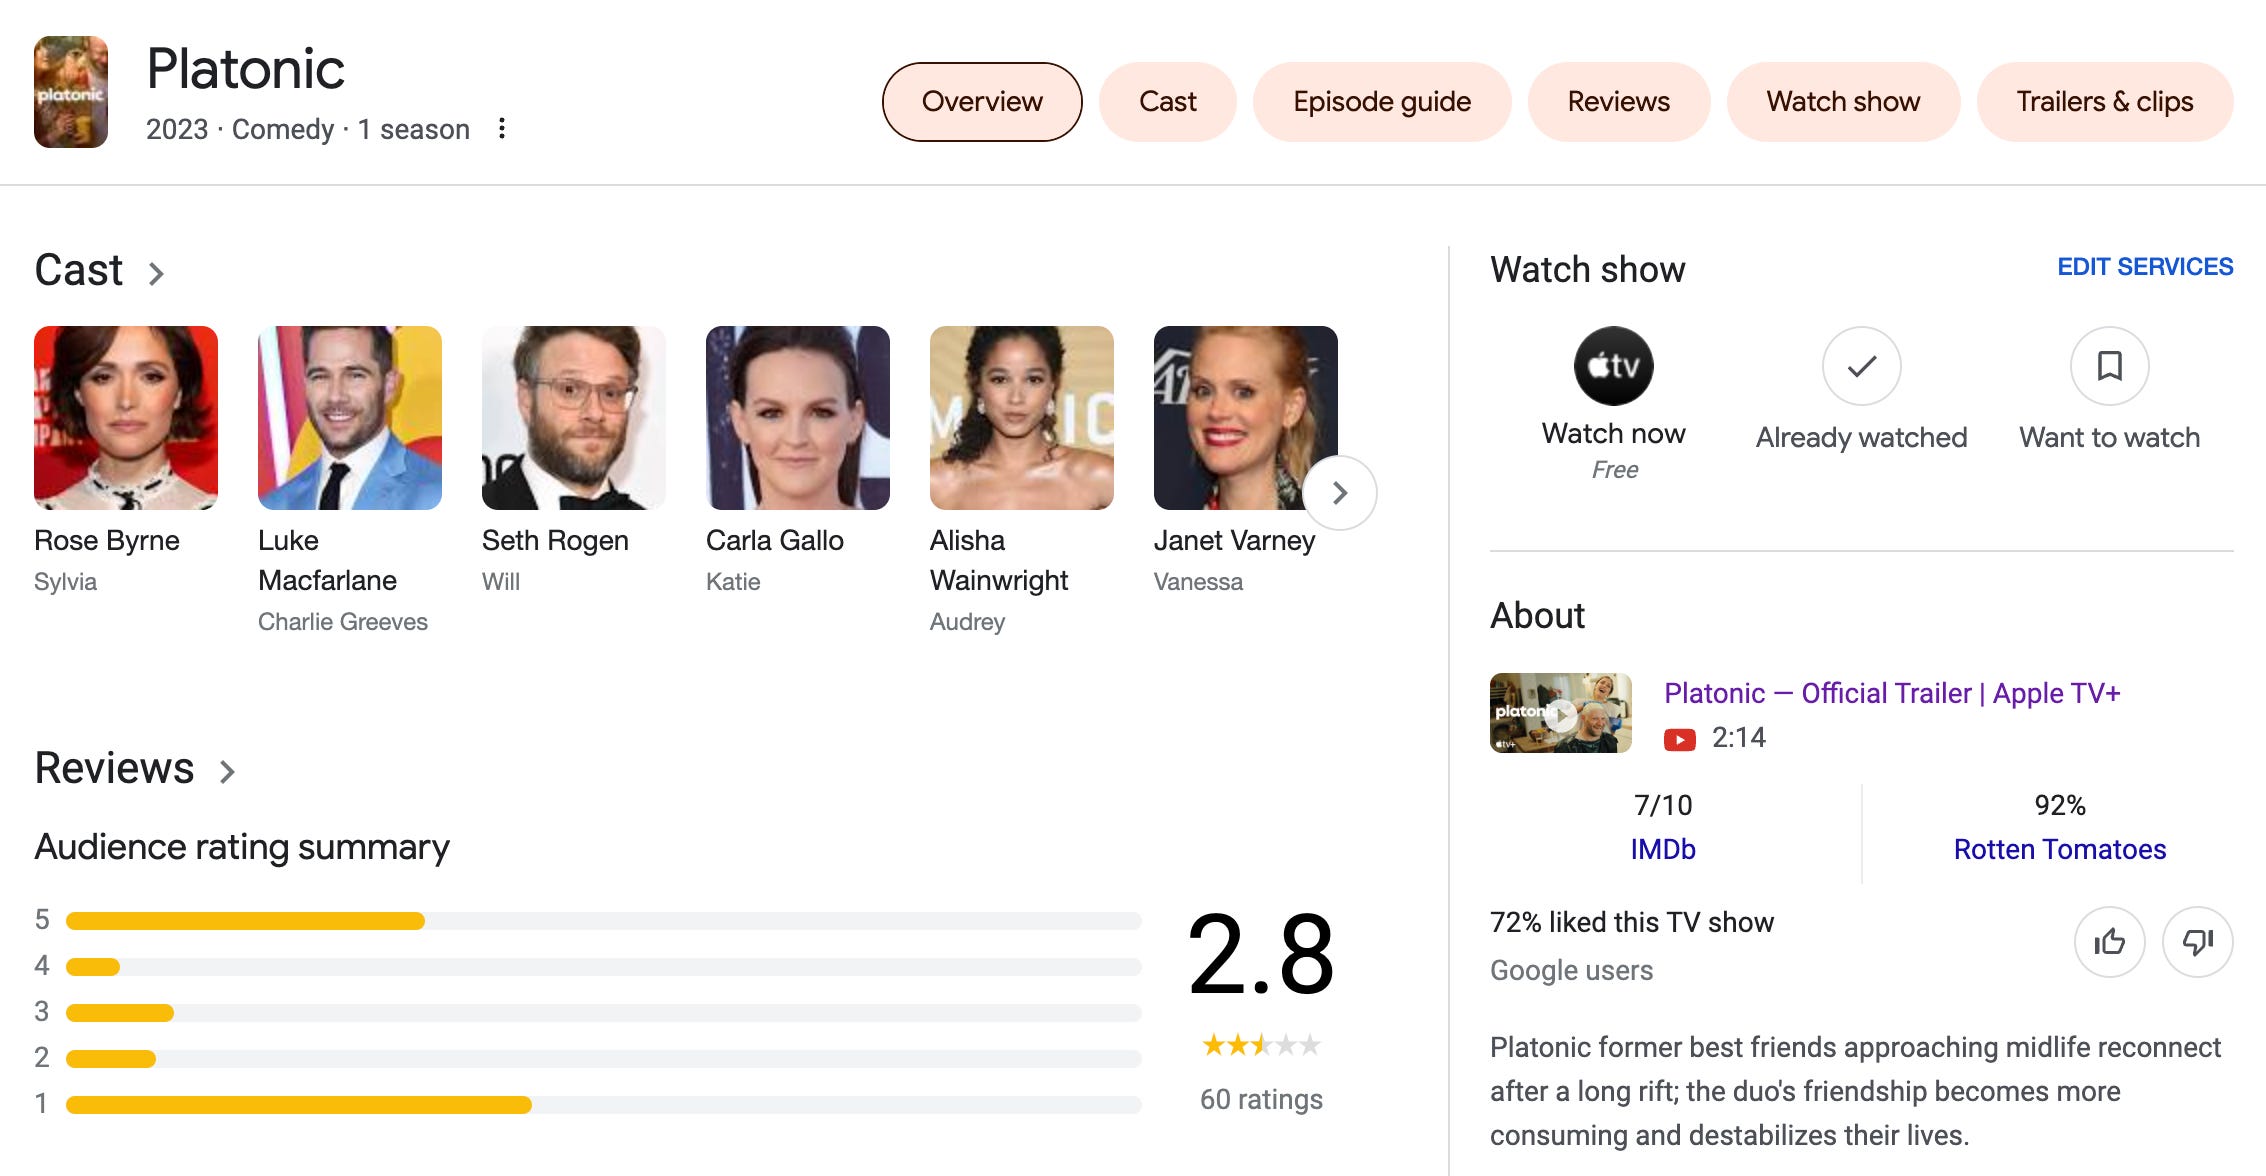Open the IMDb rating link
The width and height of the screenshot is (2266, 1176).
(1662, 849)
